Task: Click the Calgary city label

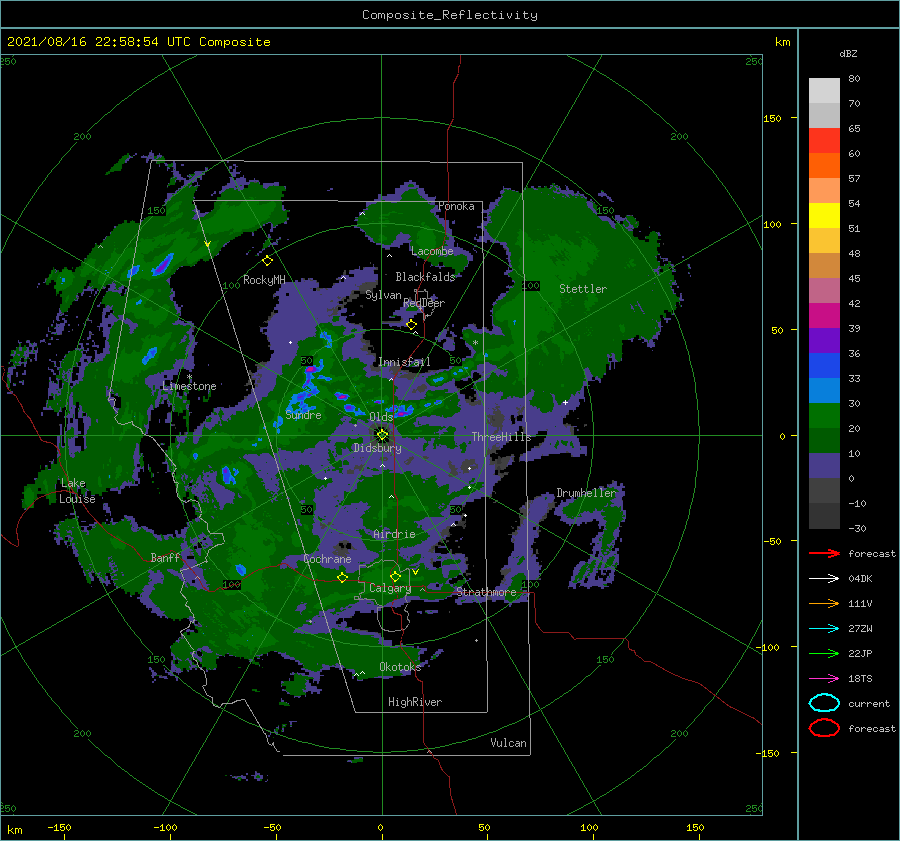Action: [390, 588]
